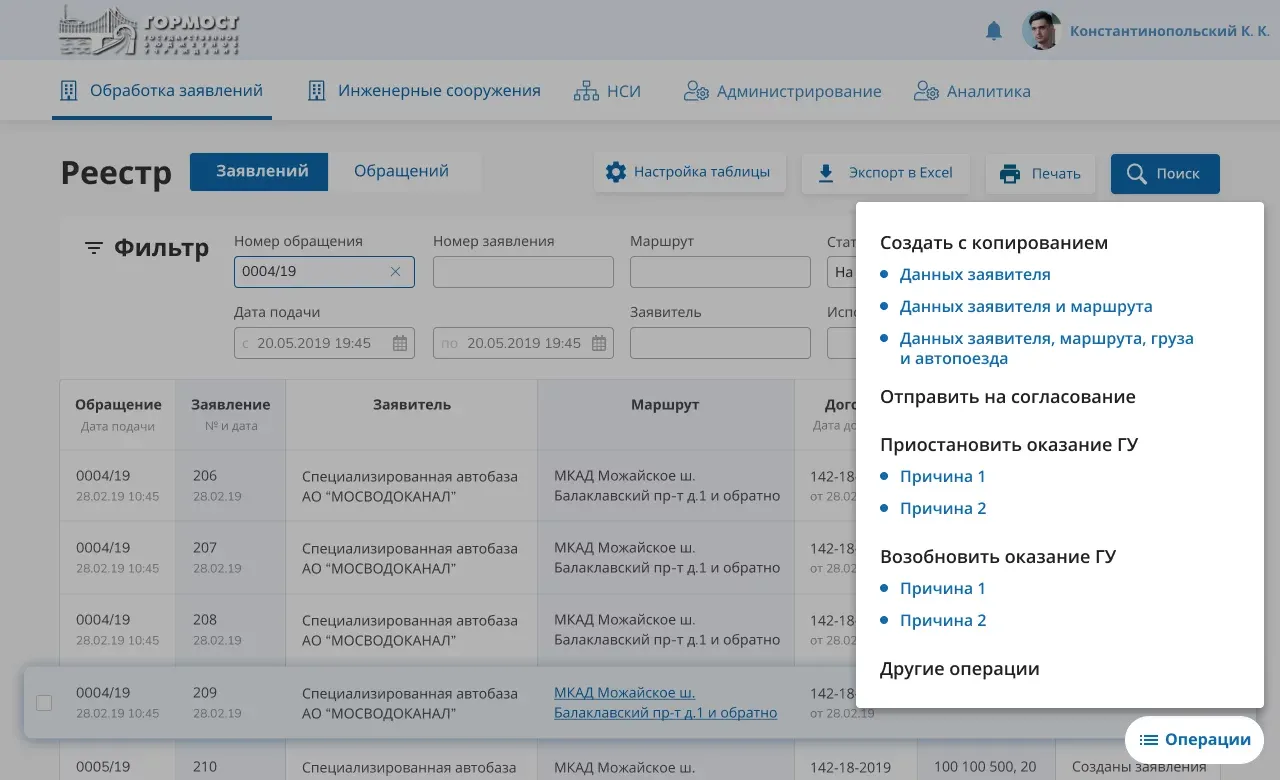Click the Дата подачи 'с' date field
This screenshot has height=780, width=1280.
coord(324,343)
